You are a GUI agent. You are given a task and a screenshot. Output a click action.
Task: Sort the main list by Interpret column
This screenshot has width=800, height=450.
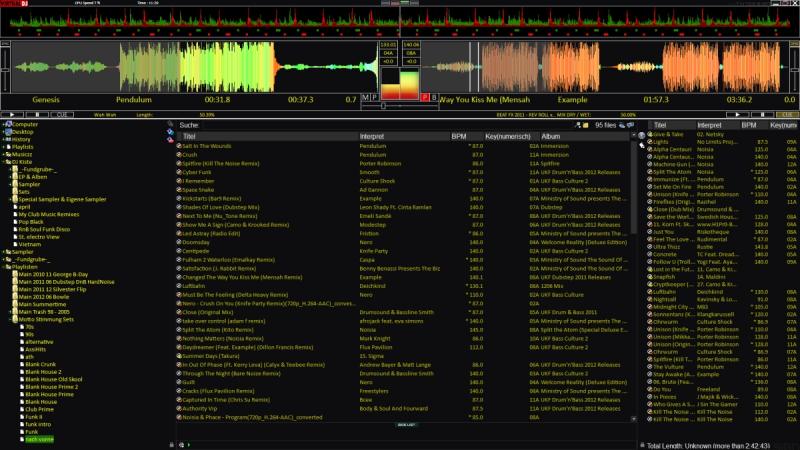403,136
